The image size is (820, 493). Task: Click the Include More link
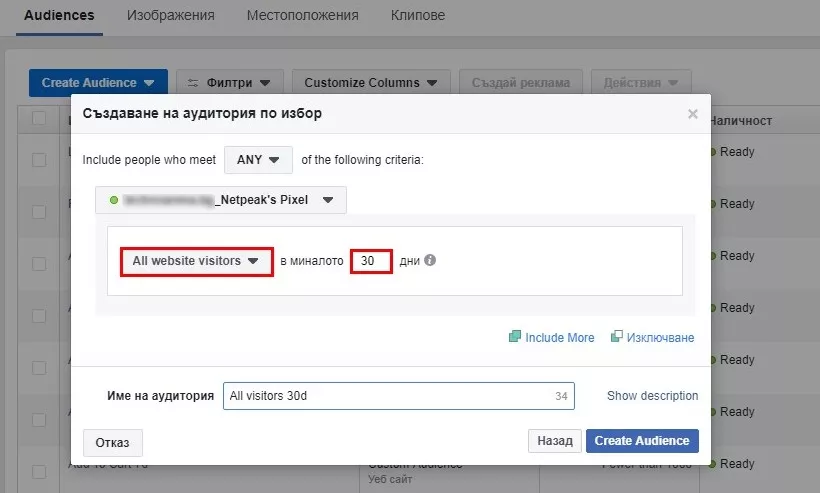click(560, 338)
